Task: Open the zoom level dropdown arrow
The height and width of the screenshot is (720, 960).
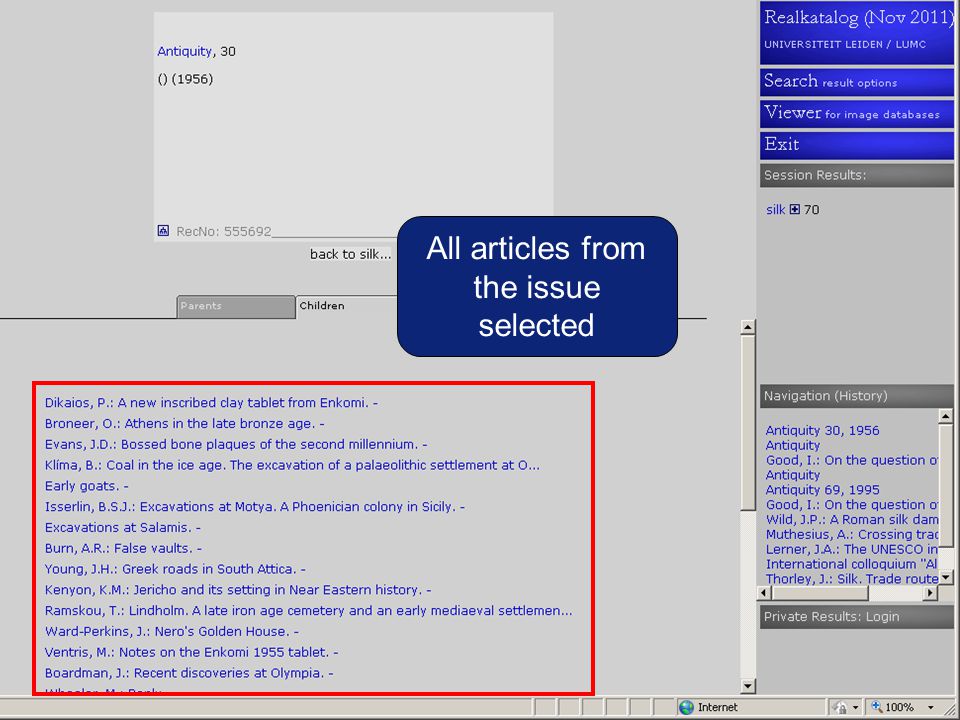Action: click(x=931, y=708)
